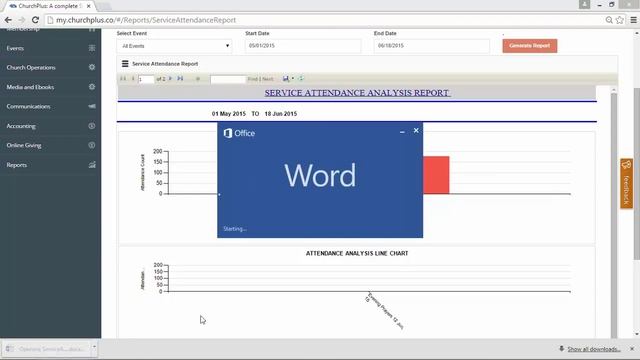This screenshot has width=640, height=360.
Task: Go to first report page
Action: [x=123, y=78]
